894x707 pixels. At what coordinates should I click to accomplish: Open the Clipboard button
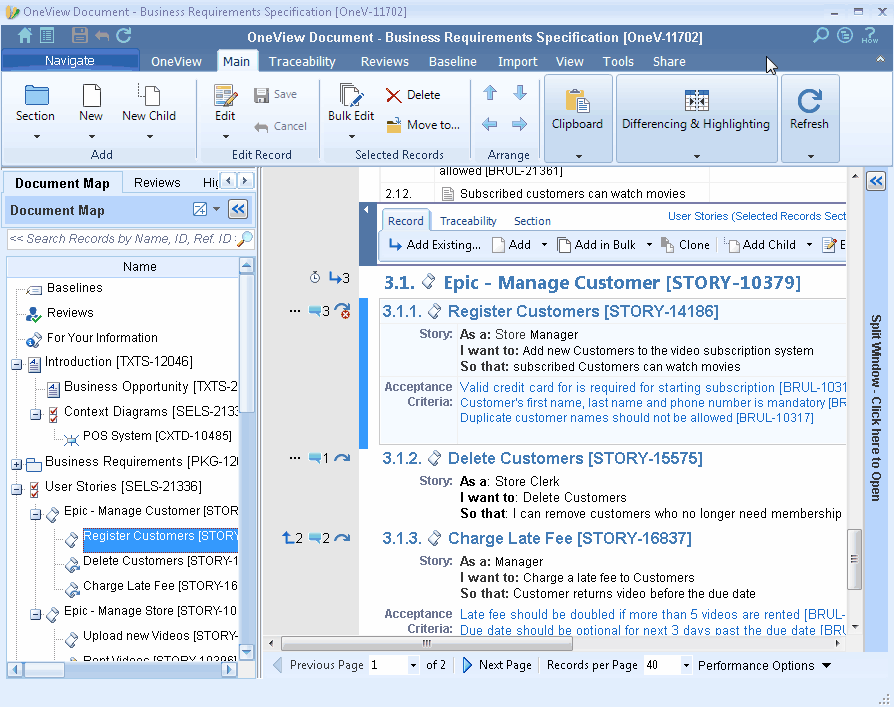[578, 118]
